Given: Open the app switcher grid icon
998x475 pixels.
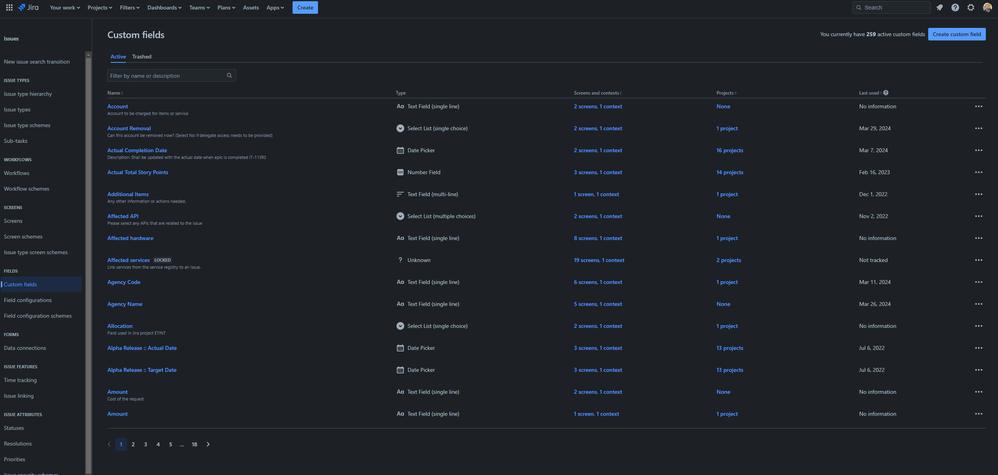Looking at the screenshot, I should pyautogui.click(x=9, y=8).
